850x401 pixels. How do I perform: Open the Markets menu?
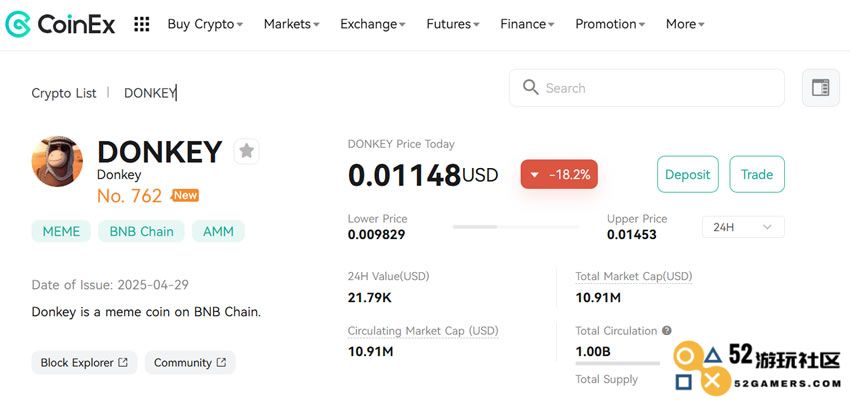pos(292,24)
